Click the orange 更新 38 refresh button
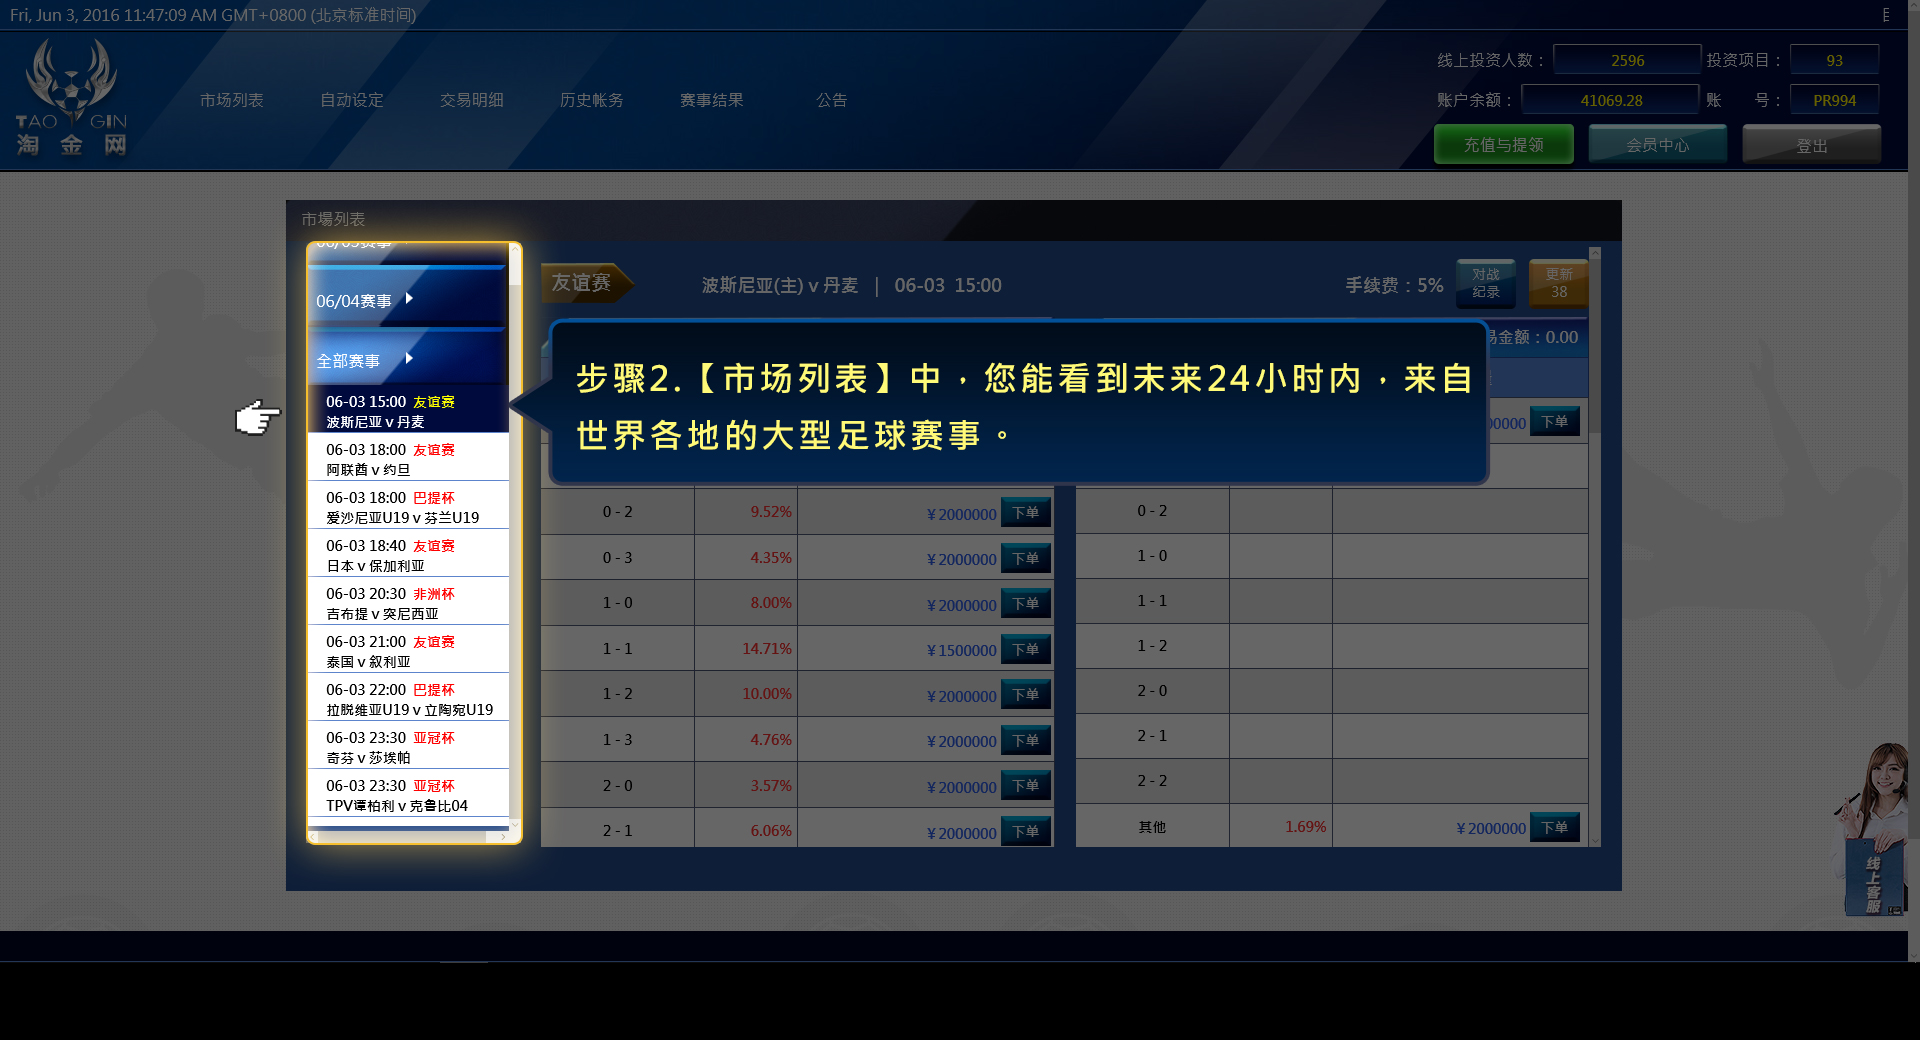Viewport: 1920px width, 1040px height. 1558,283
